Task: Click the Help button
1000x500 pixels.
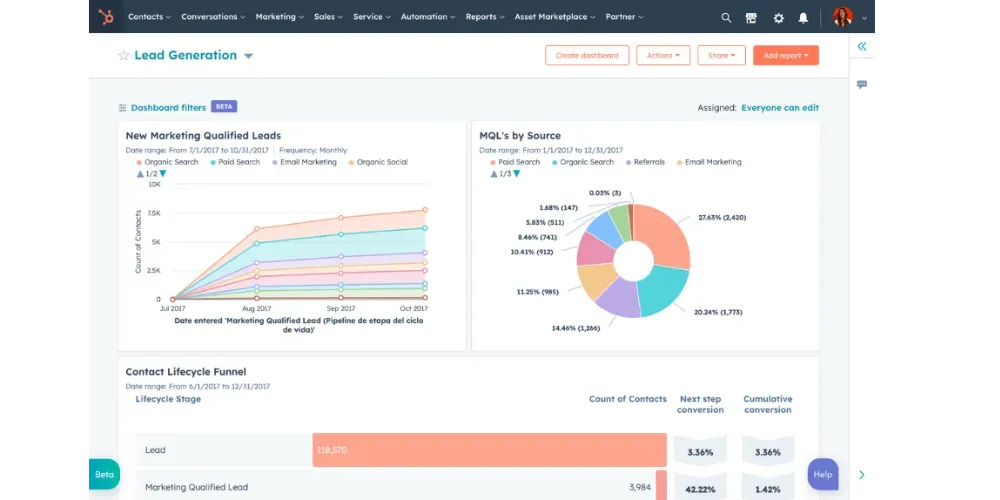Action: [x=823, y=474]
